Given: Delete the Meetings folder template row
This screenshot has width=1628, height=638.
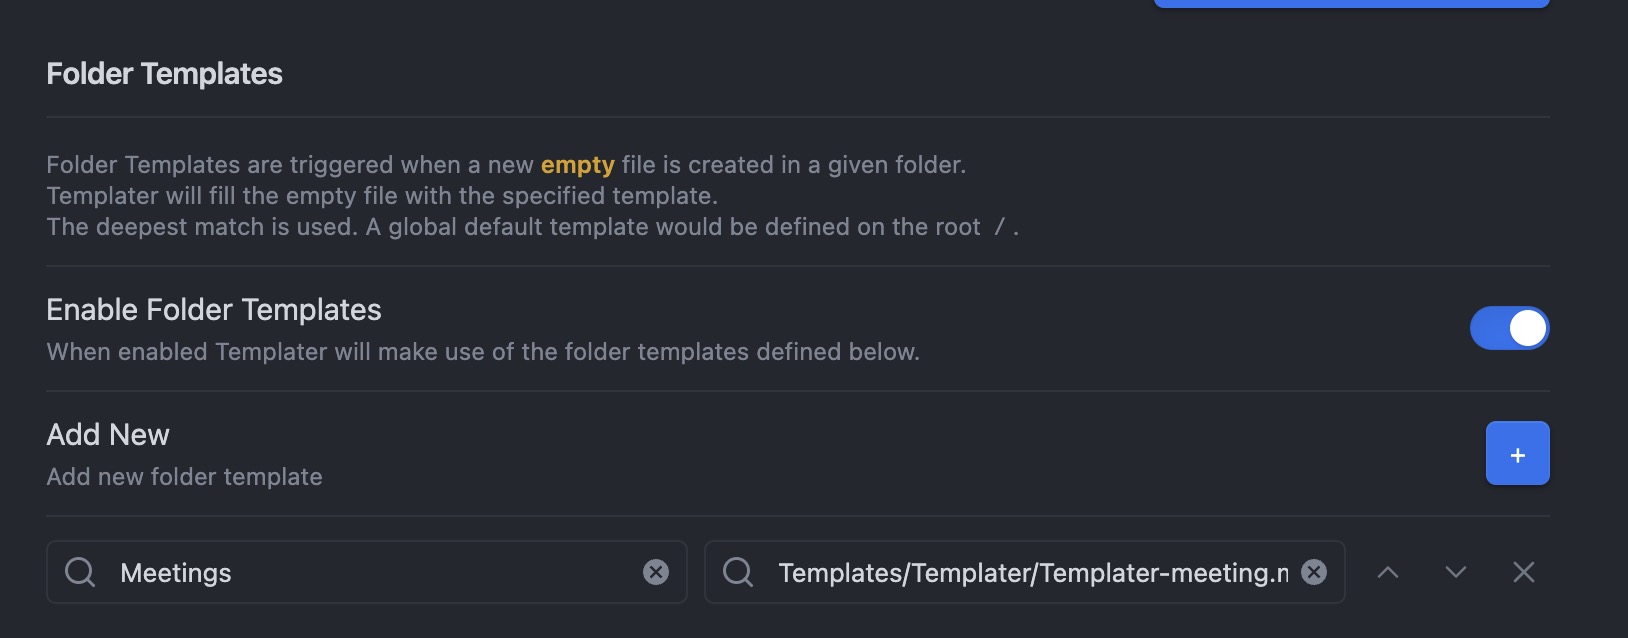Looking at the screenshot, I should click(1523, 572).
